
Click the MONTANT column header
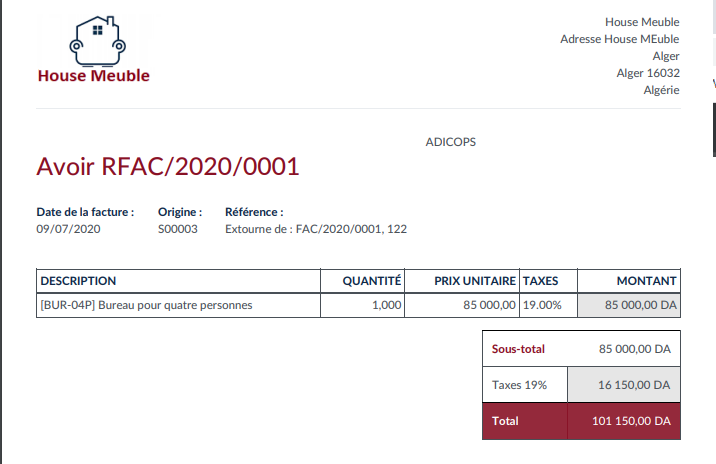(x=646, y=281)
